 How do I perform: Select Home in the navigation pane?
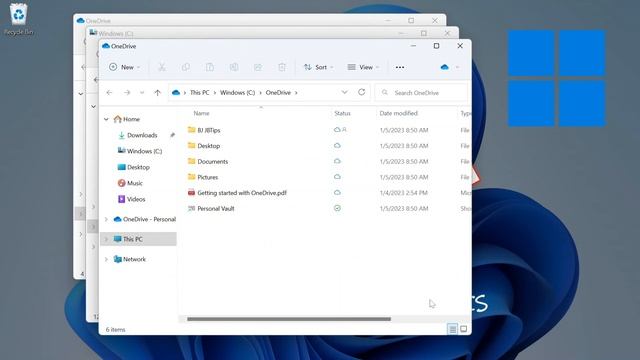click(131, 119)
